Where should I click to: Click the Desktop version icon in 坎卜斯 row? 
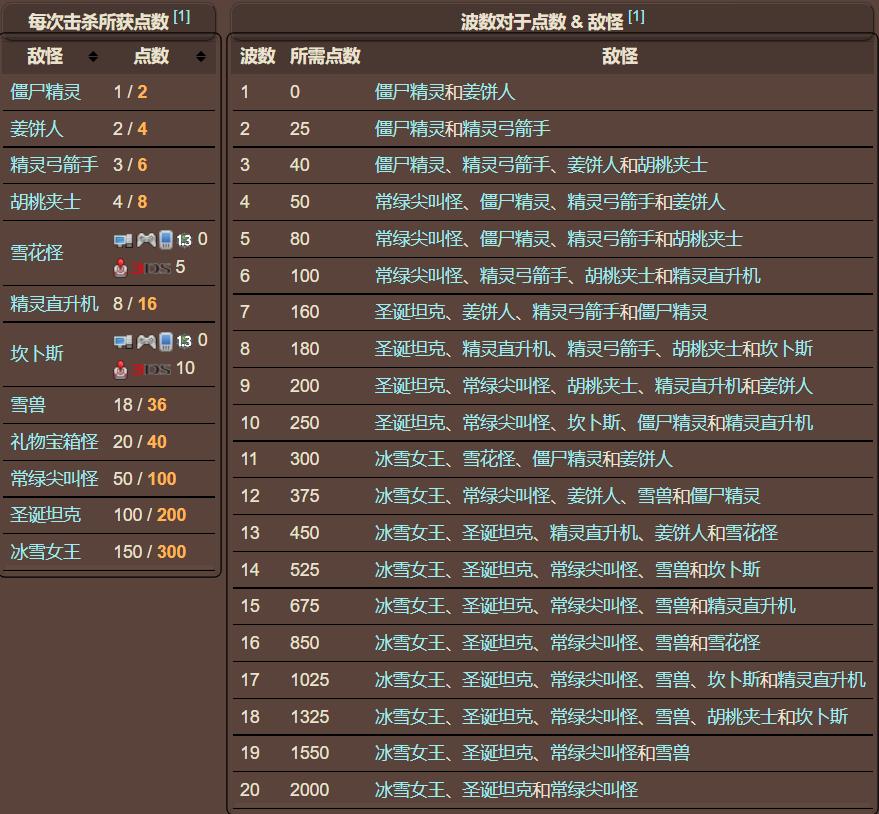click(122, 341)
